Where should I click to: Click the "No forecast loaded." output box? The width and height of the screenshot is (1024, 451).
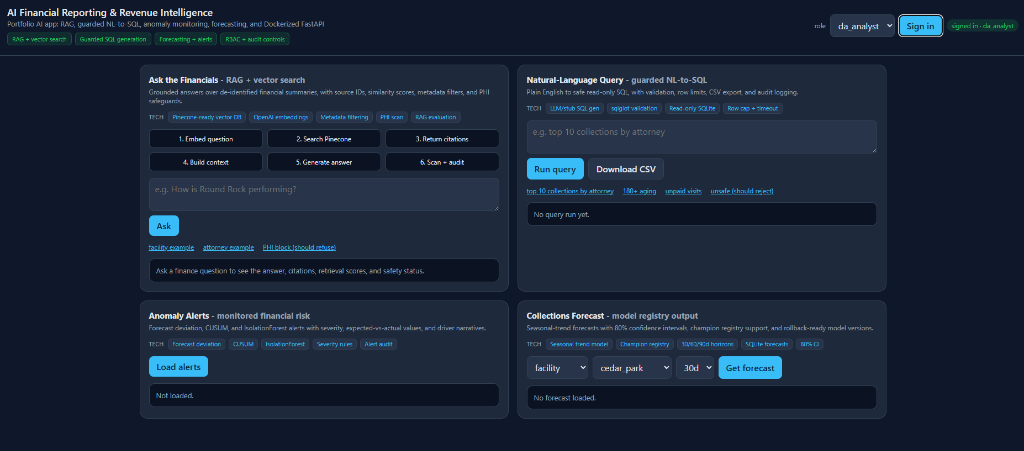pyautogui.click(x=701, y=397)
